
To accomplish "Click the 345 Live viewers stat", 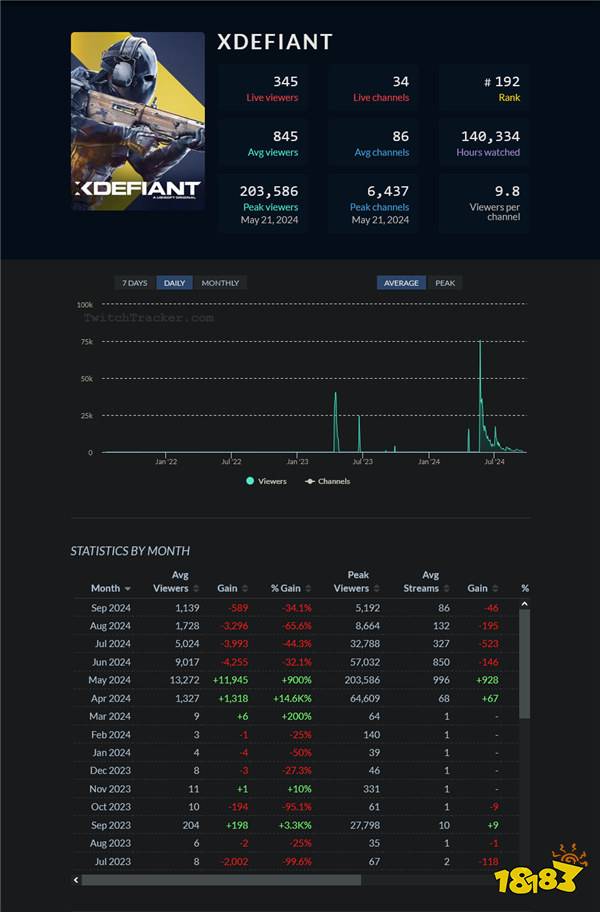I will [x=263, y=88].
